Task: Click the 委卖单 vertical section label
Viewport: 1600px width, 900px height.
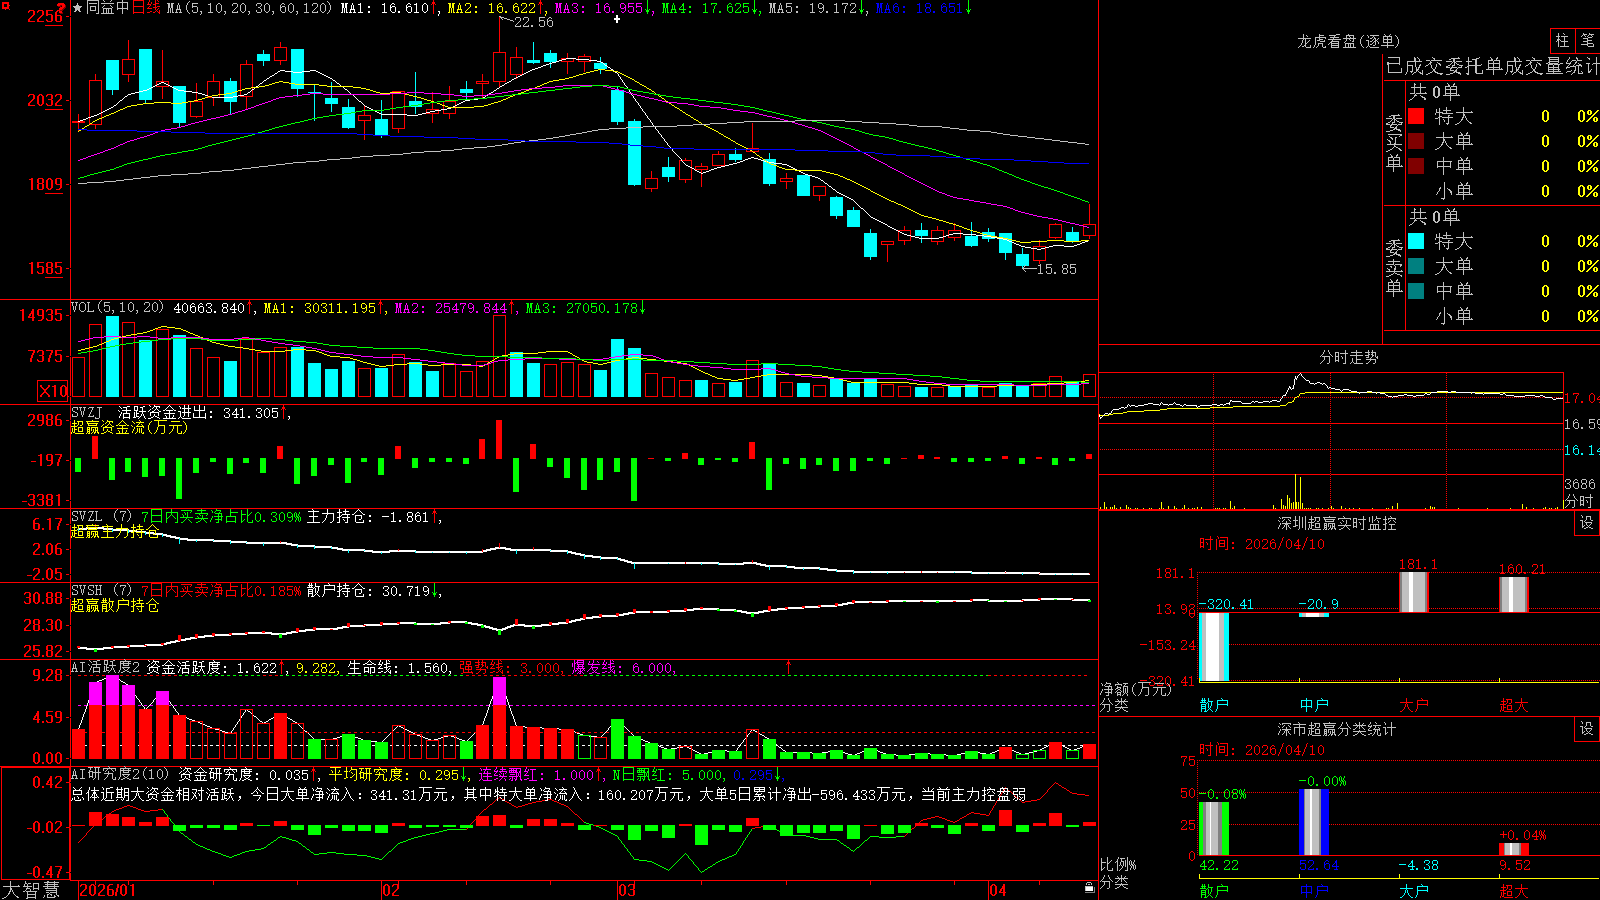Action: pyautogui.click(x=1394, y=268)
